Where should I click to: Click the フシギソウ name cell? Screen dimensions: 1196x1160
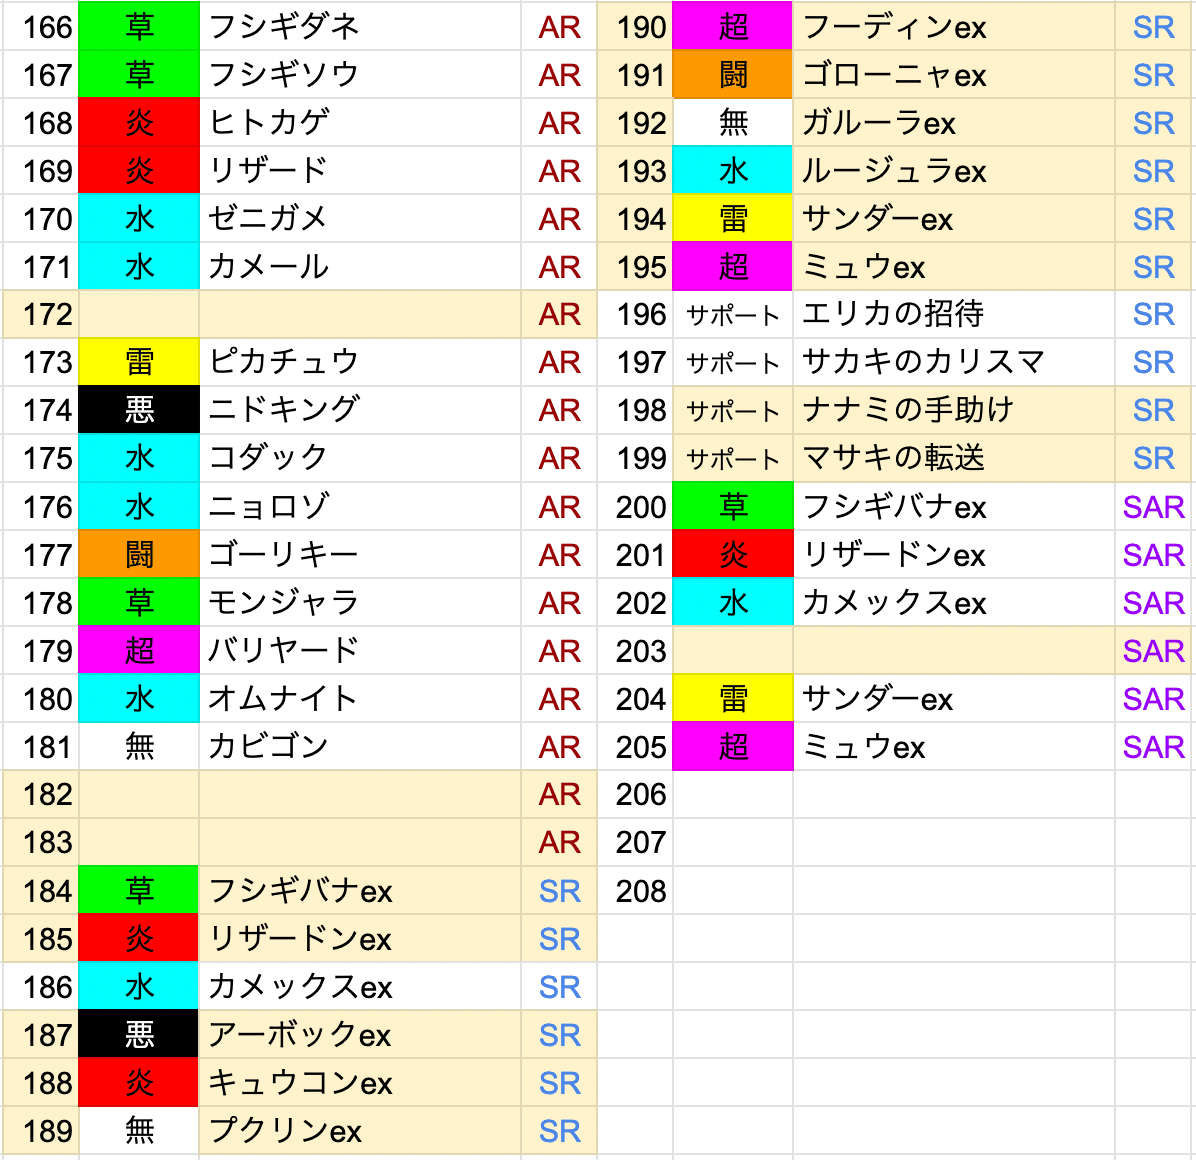360,75
